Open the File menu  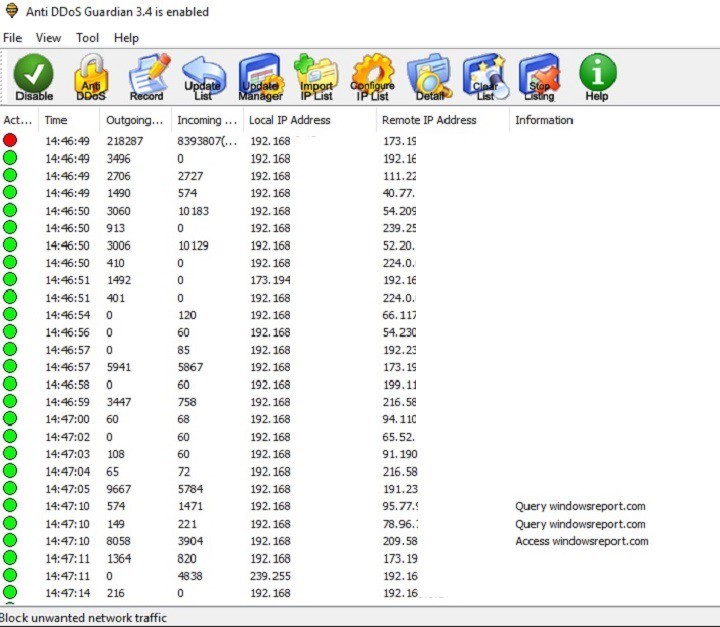(12, 38)
